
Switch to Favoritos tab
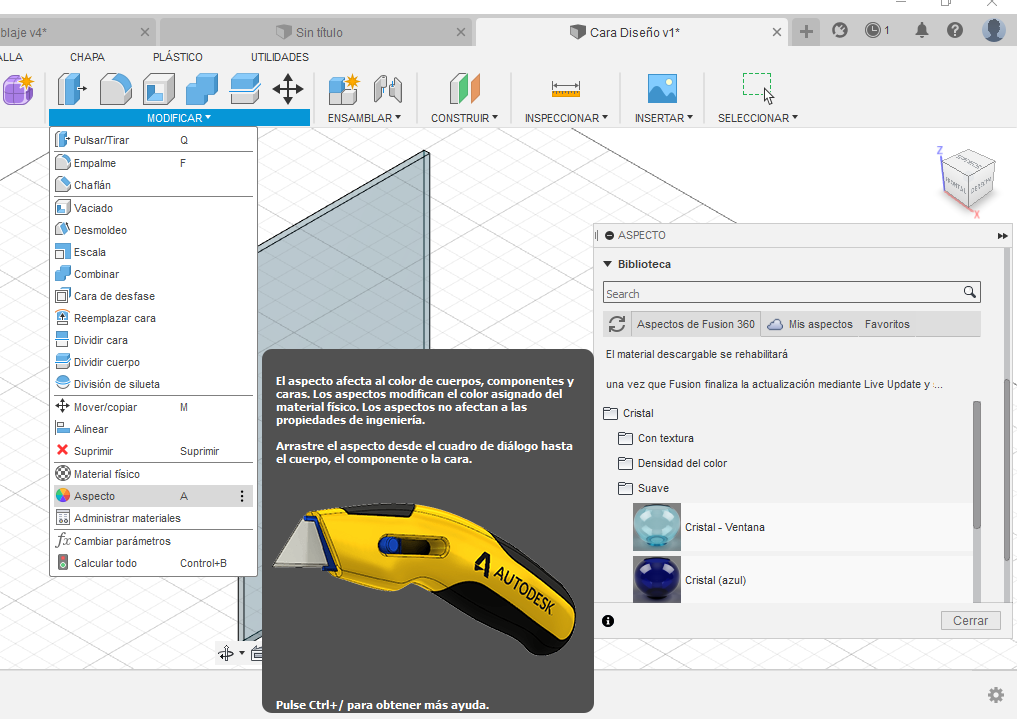[x=887, y=324]
